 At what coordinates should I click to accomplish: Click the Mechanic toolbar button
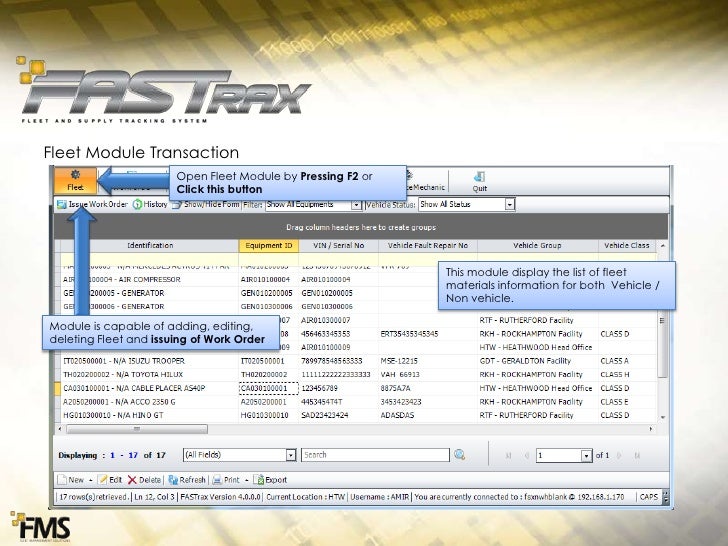click(x=426, y=182)
